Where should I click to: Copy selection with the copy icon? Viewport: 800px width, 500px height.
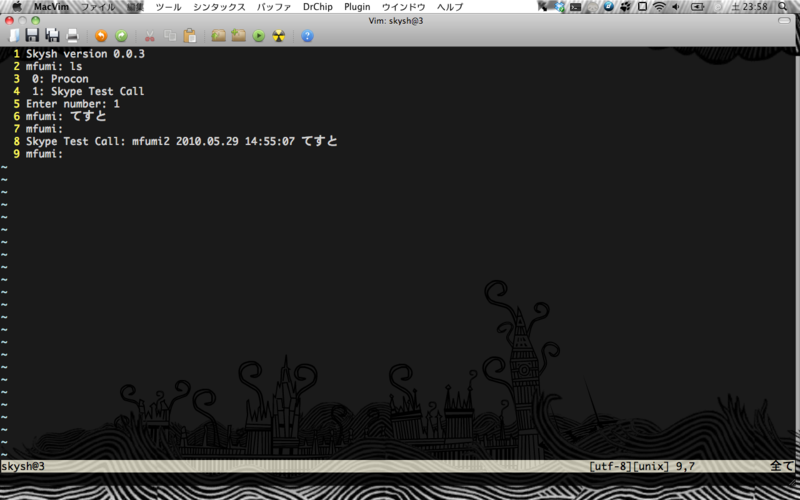170,36
